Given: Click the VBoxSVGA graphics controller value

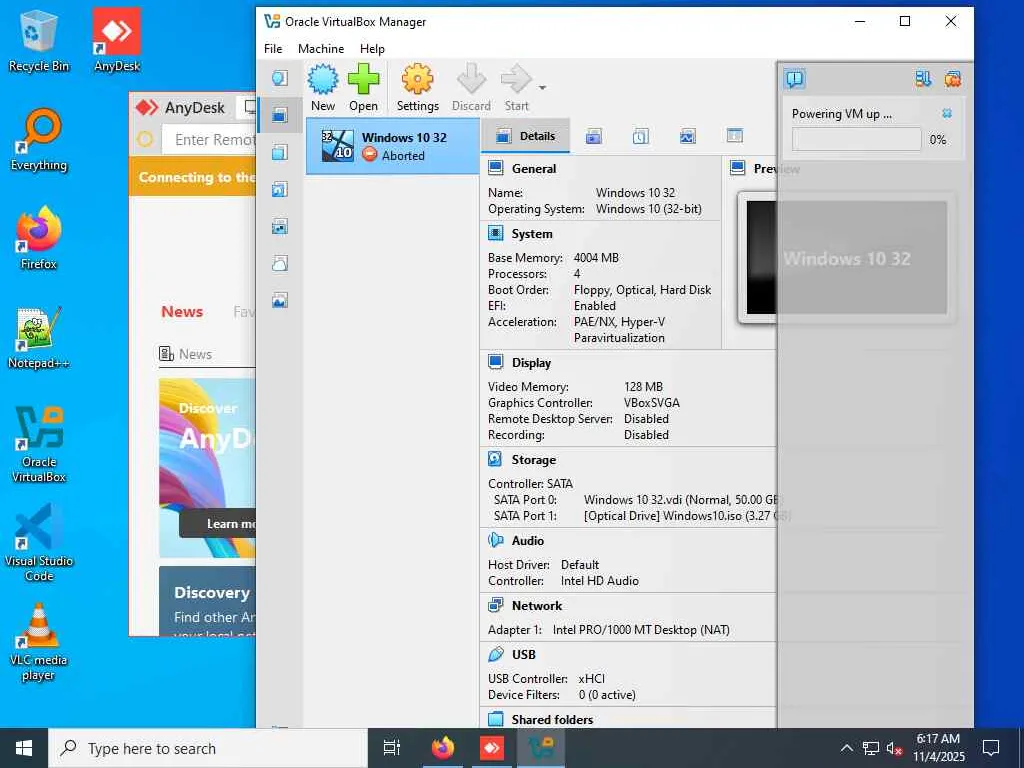Looking at the screenshot, I should coord(651,402).
